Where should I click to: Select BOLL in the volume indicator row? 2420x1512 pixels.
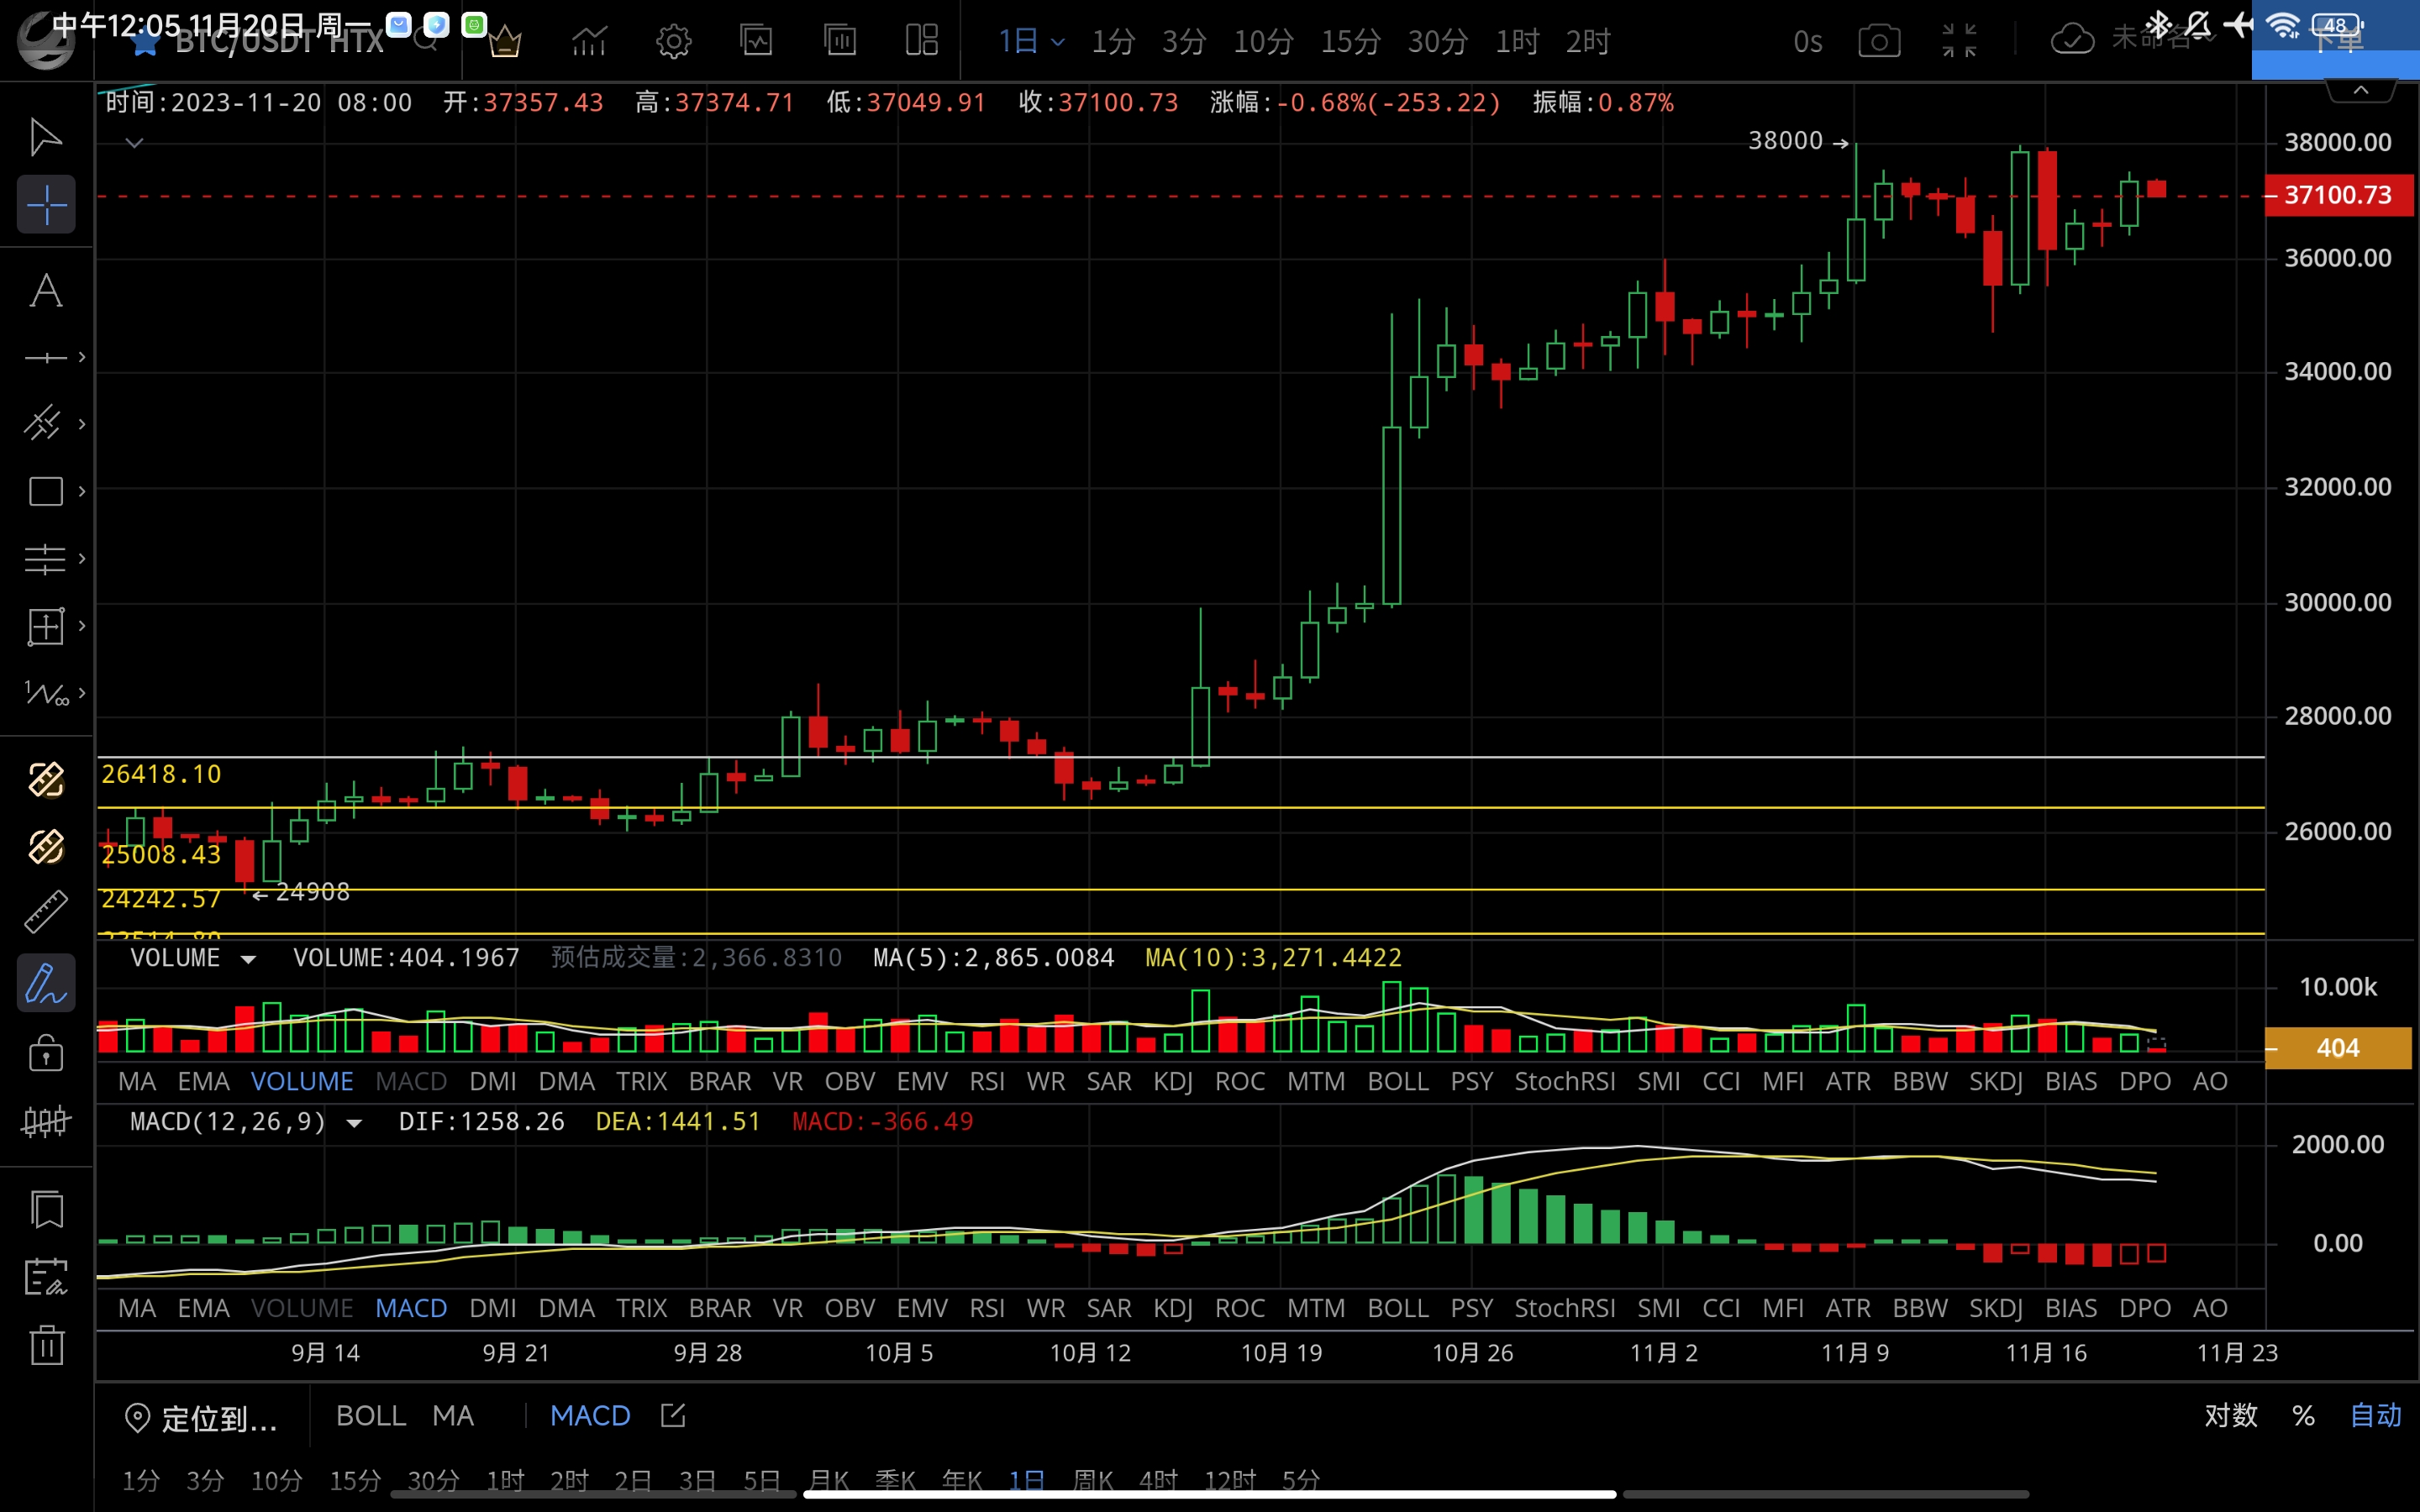point(1398,1081)
